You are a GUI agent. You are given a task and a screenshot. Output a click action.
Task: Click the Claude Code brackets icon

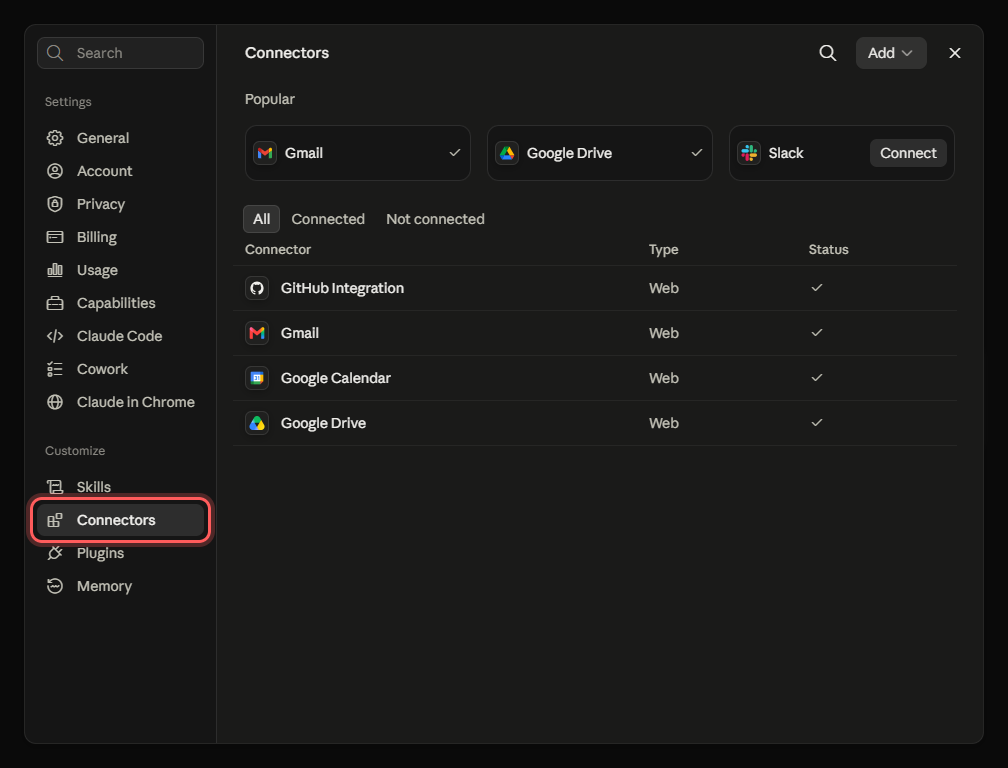tap(55, 336)
